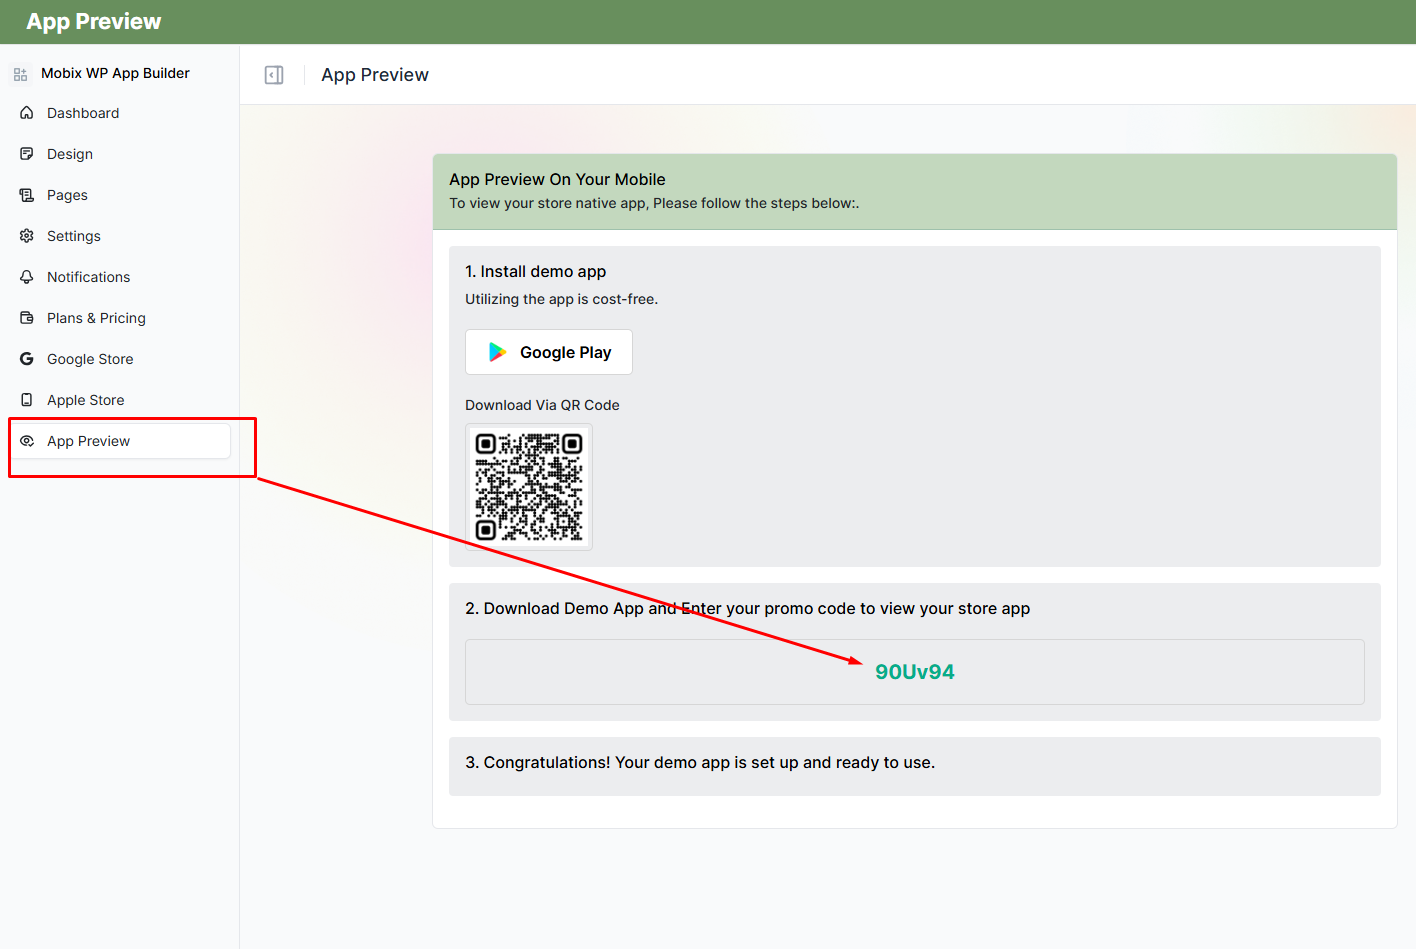Click the Plans & Pricing wallet icon

pyautogui.click(x=27, y=318)
